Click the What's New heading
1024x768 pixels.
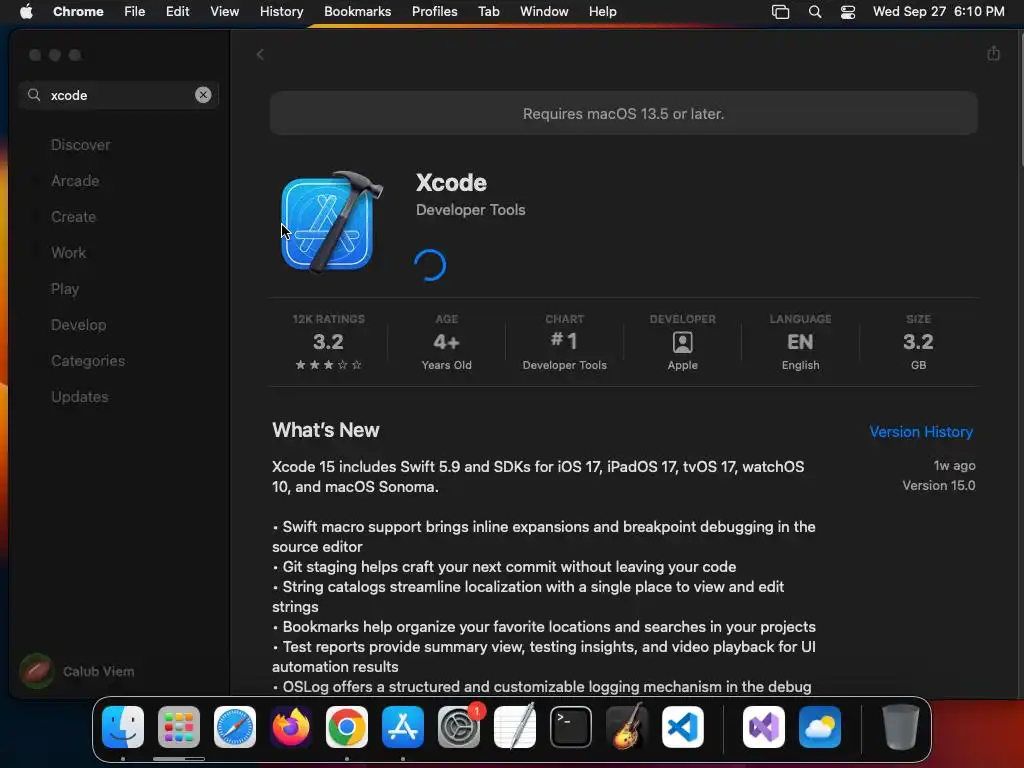pyautogui.click(x=326, y=430)
